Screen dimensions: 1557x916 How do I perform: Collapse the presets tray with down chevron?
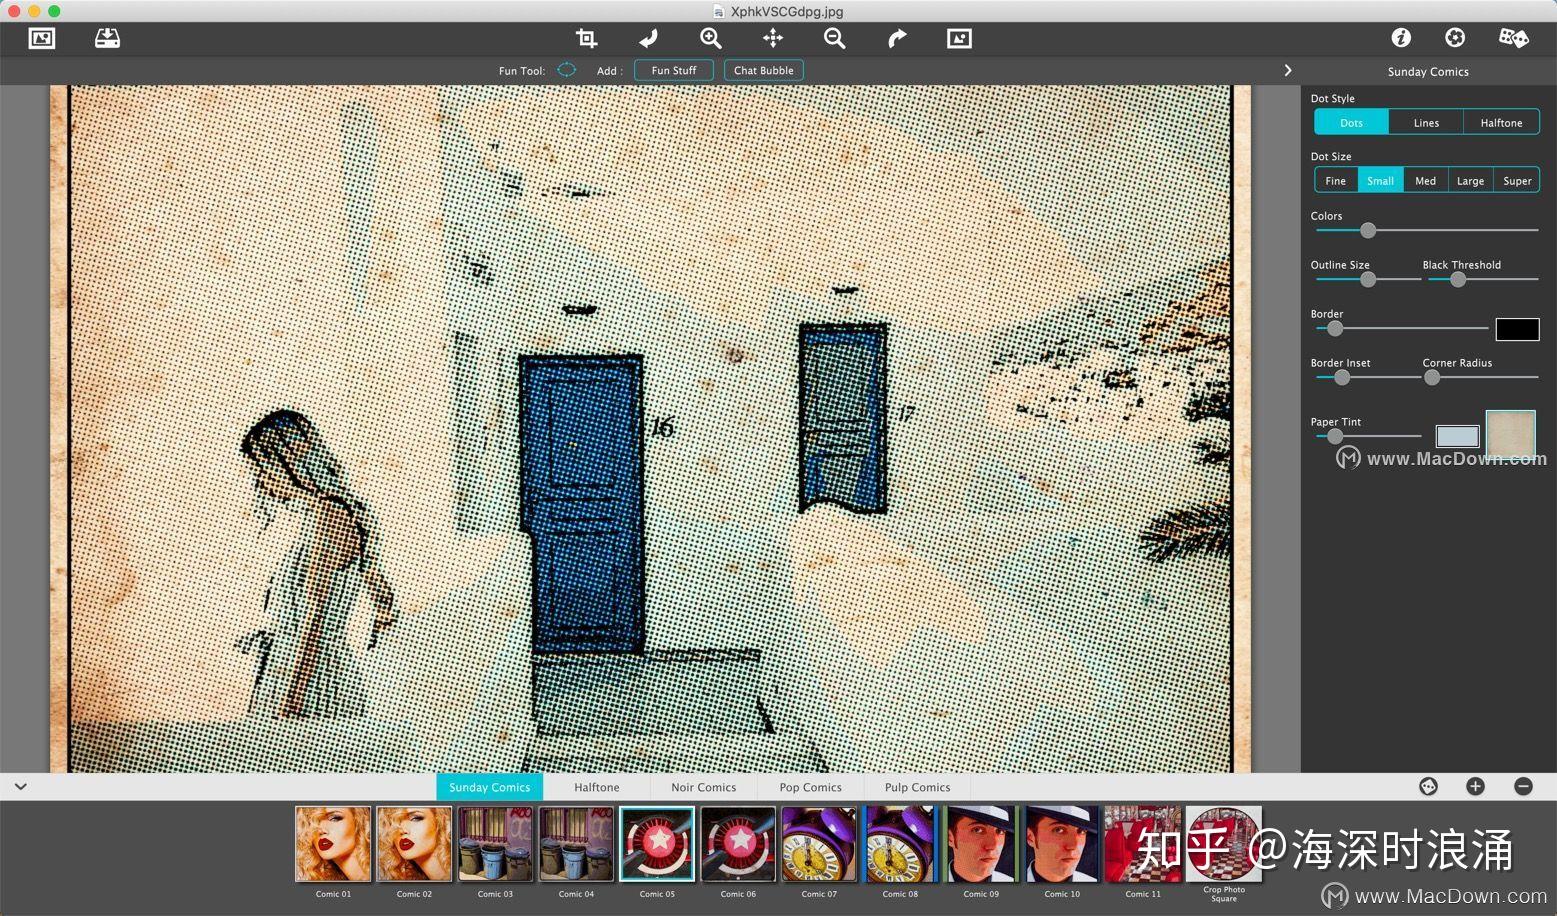[20, 786]
